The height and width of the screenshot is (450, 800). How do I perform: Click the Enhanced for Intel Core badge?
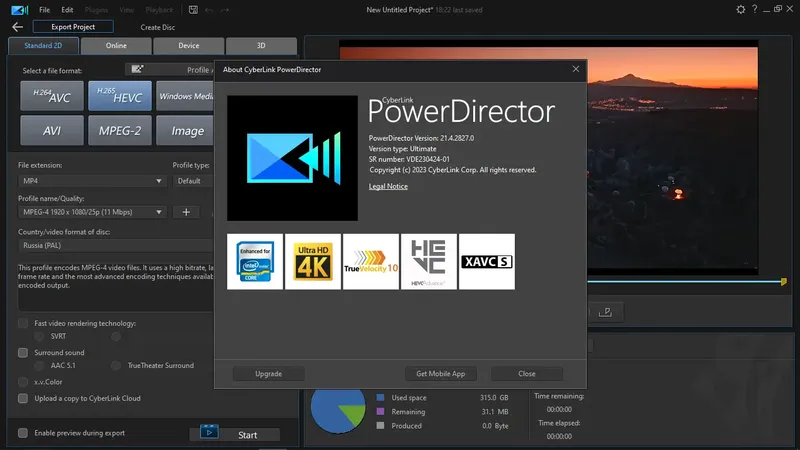click(x=255, y=262)
